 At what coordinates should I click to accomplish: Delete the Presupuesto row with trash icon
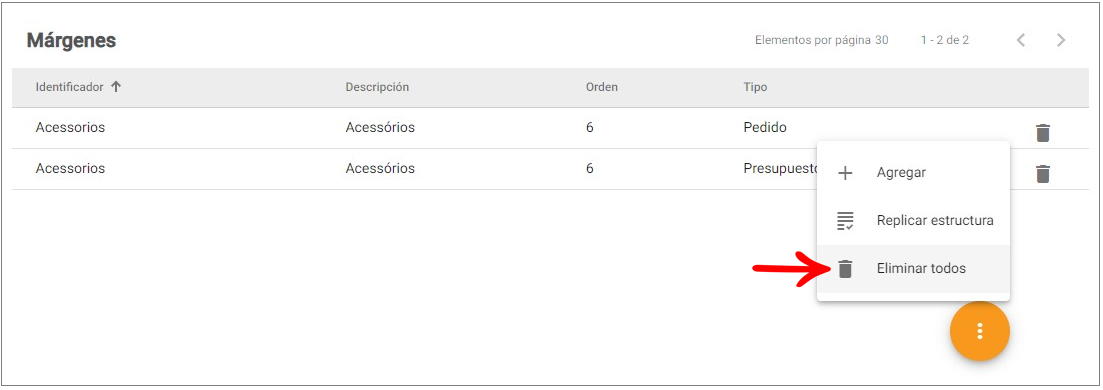tap(1043, 173)
